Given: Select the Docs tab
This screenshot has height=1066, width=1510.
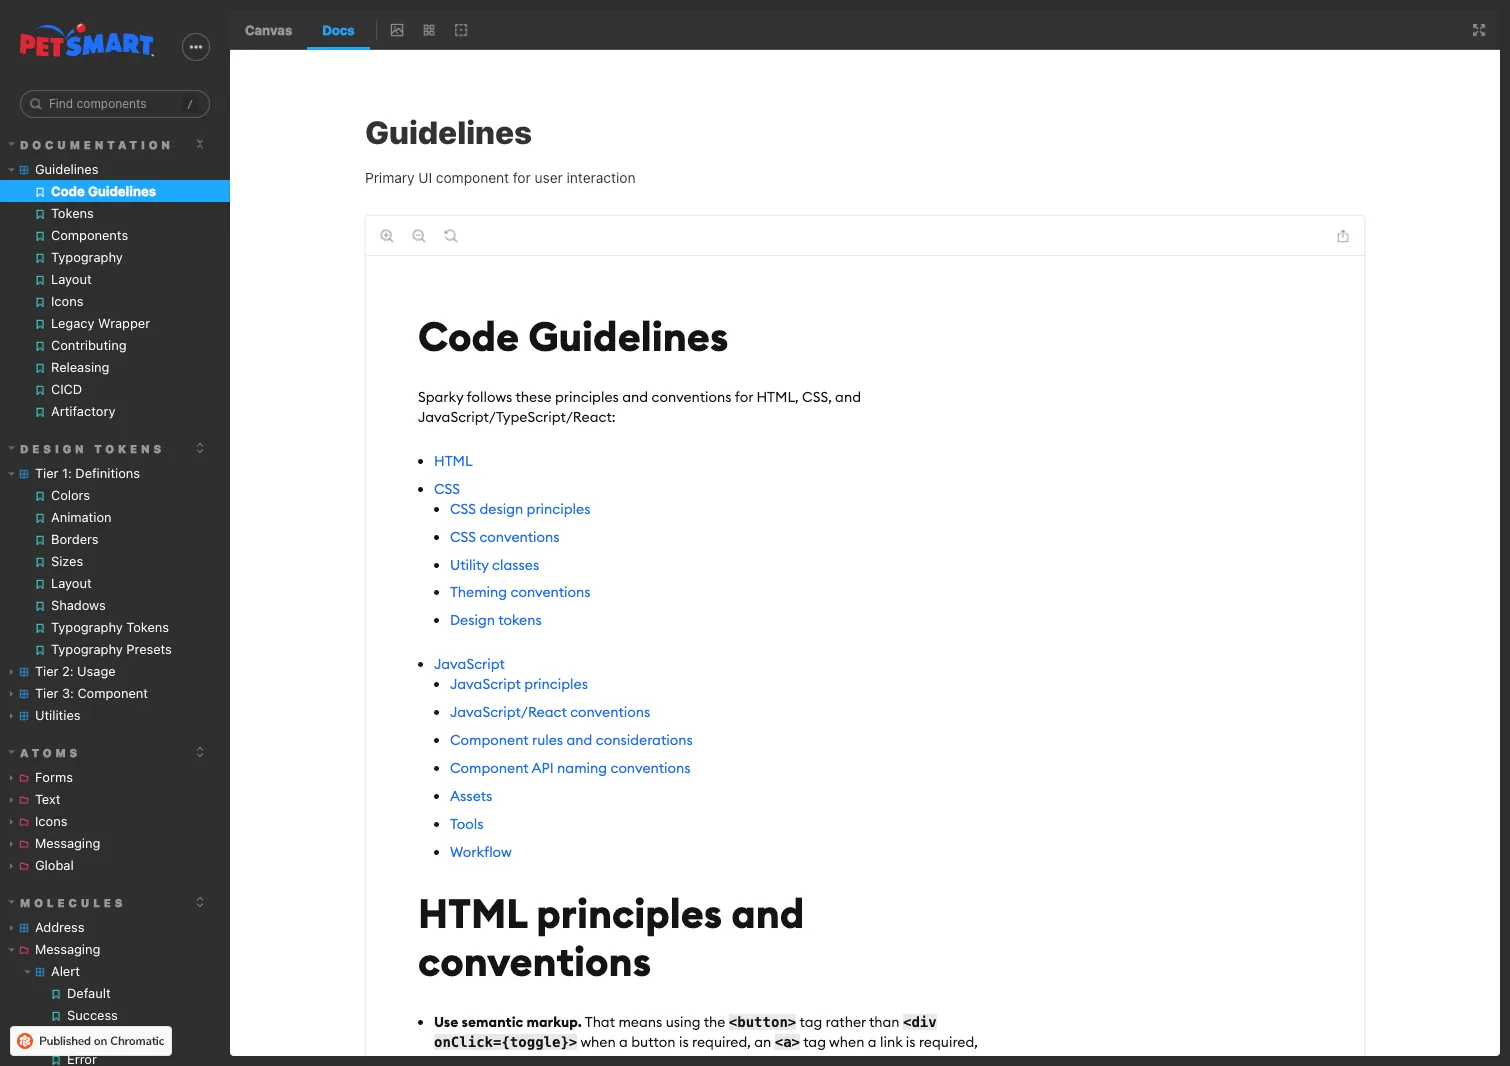Looking at the screenshot, I should 338,30.
